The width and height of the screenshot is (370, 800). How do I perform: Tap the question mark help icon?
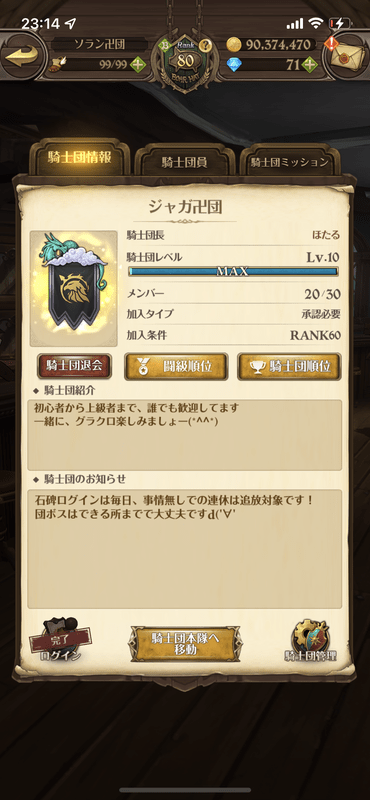click(205, 44)
